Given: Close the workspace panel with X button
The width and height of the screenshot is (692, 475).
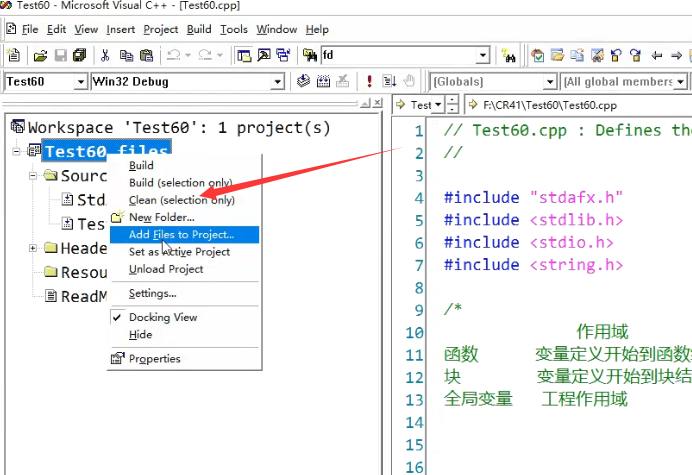Looking at the screenshot, I should [x=378, y=103].
